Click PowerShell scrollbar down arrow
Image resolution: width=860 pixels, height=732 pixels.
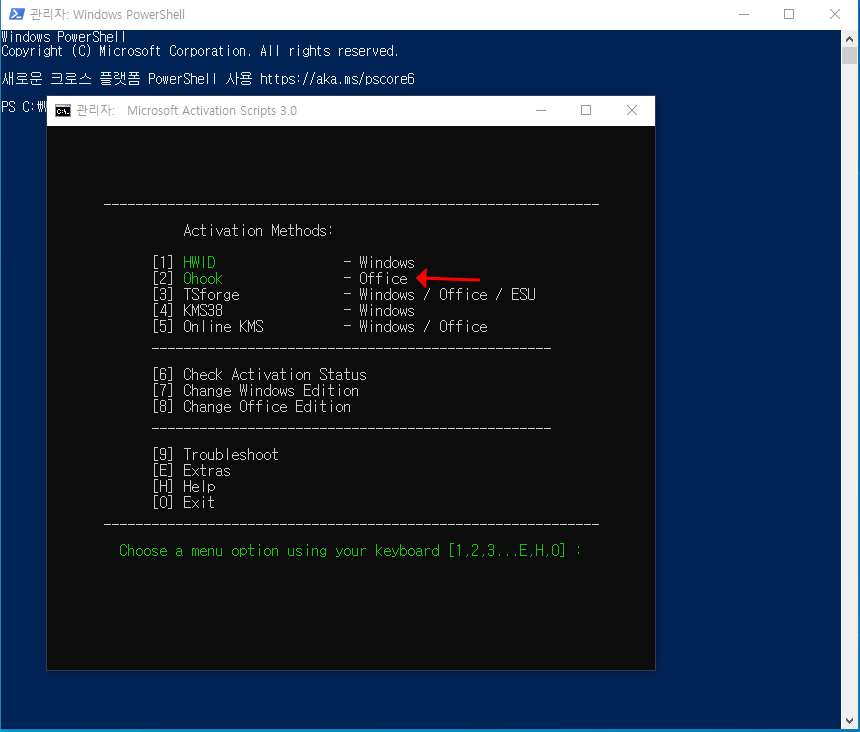click(849, 720)
